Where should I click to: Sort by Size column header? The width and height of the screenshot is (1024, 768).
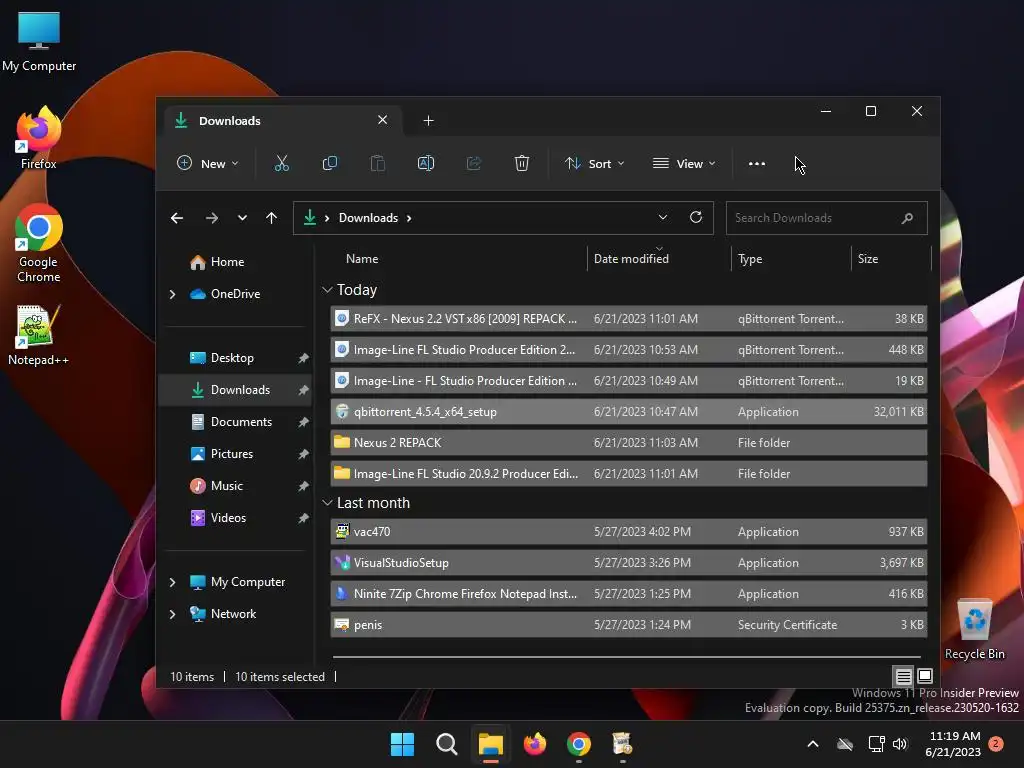pos(867,259)
